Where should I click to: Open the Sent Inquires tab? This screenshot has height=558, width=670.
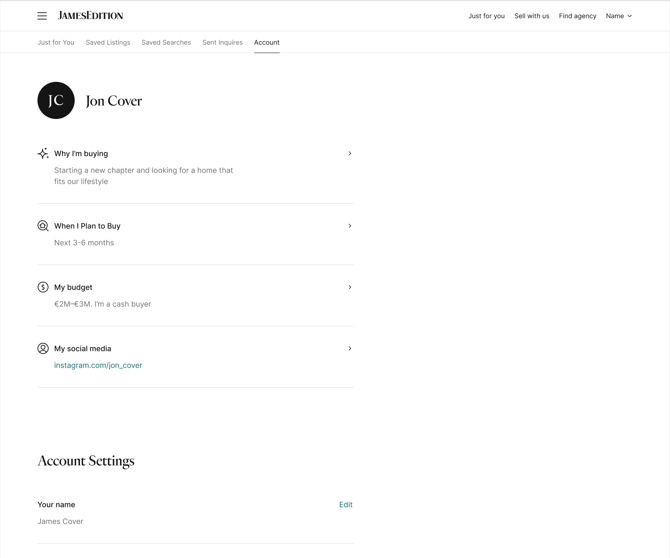[x=222, y=43]
